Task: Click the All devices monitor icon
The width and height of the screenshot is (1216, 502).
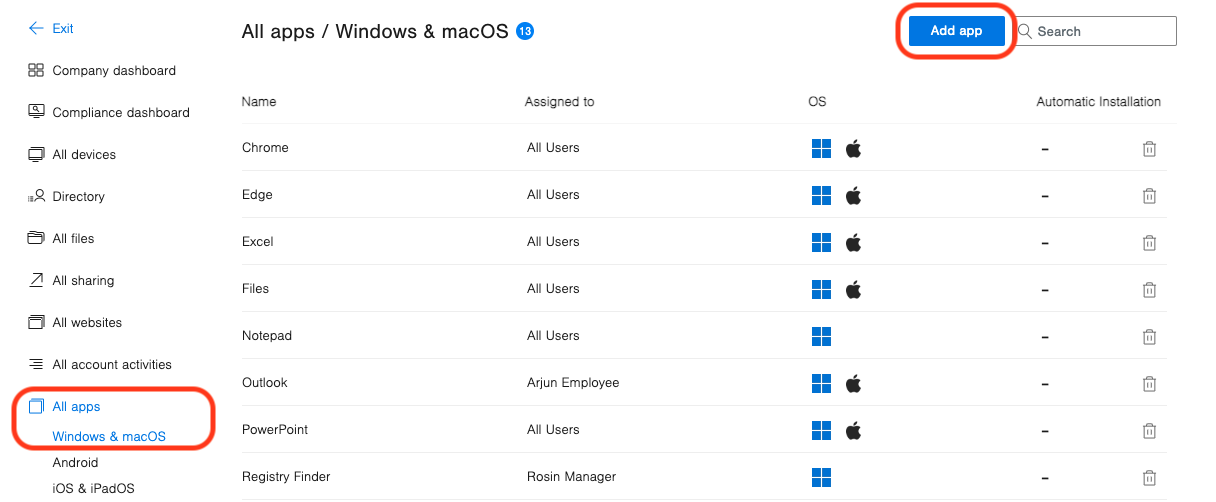Action: (36, 155)
